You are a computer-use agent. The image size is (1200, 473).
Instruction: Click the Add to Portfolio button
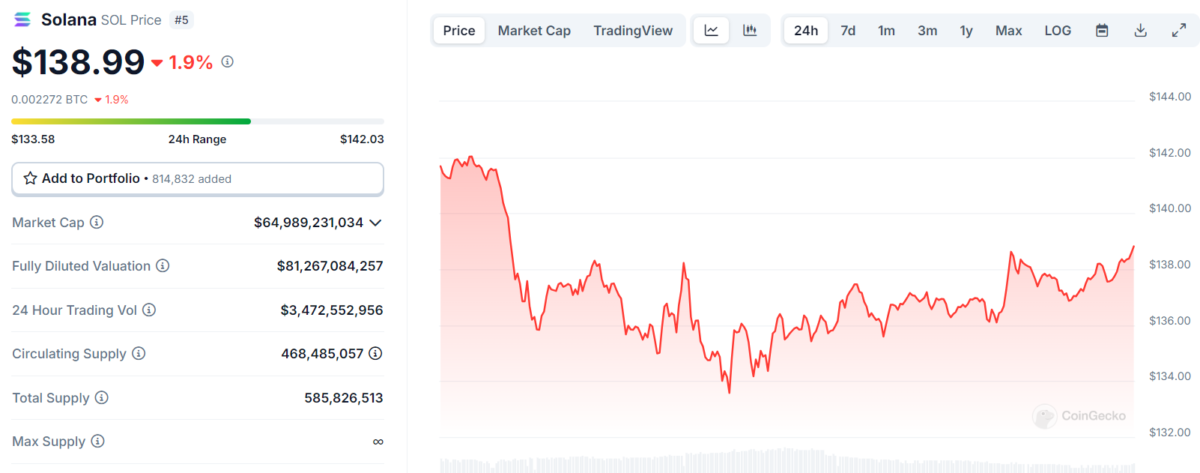tap(197, 179)
